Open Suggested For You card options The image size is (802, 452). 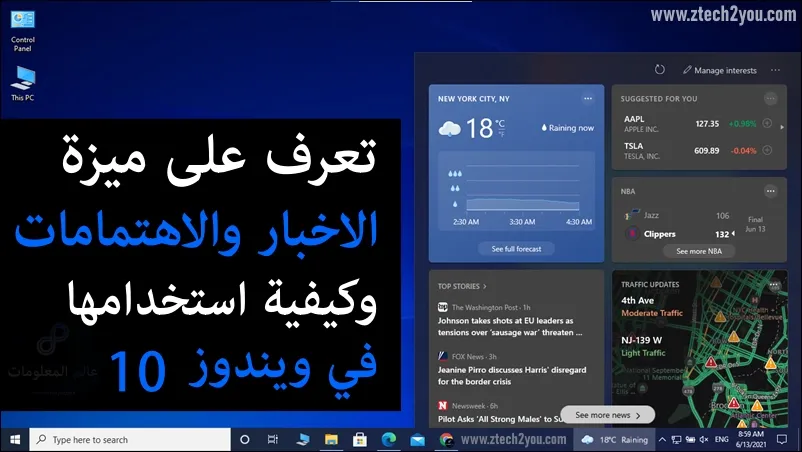770,99
